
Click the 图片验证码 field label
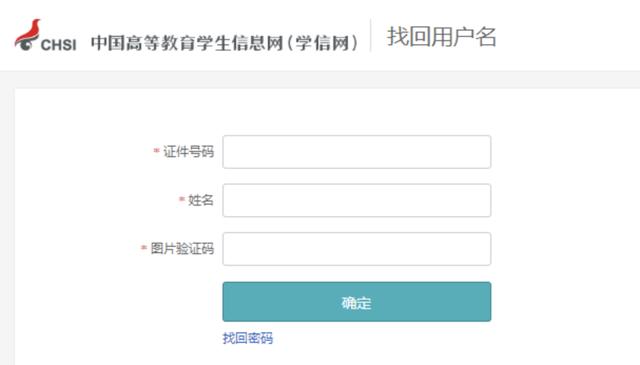coord(182,248)
